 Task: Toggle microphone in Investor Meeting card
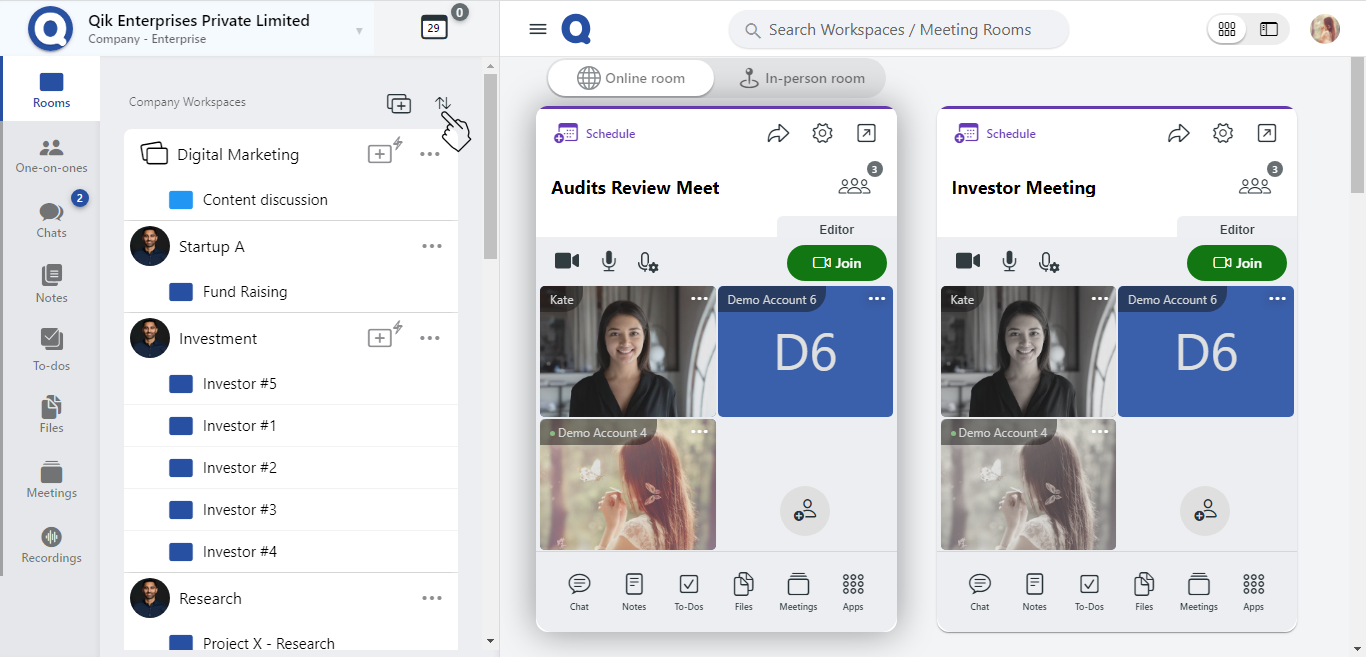click(x=1009, y=262)
